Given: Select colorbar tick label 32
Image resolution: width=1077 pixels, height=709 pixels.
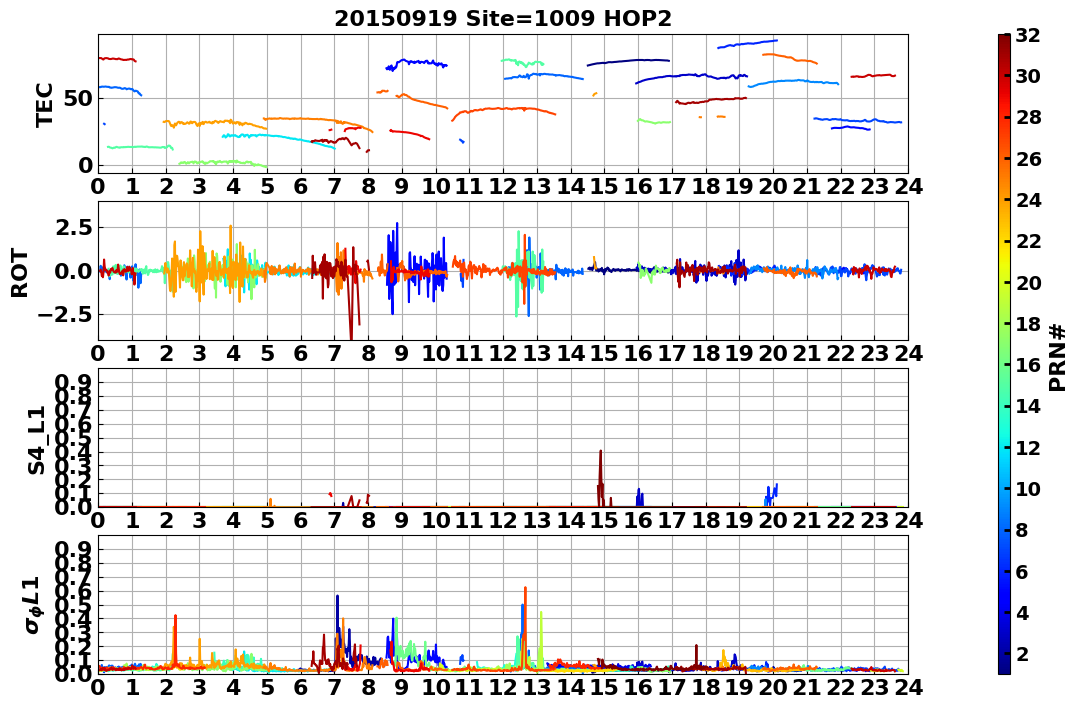Looking at the screenshot, I should [1028, 35].
